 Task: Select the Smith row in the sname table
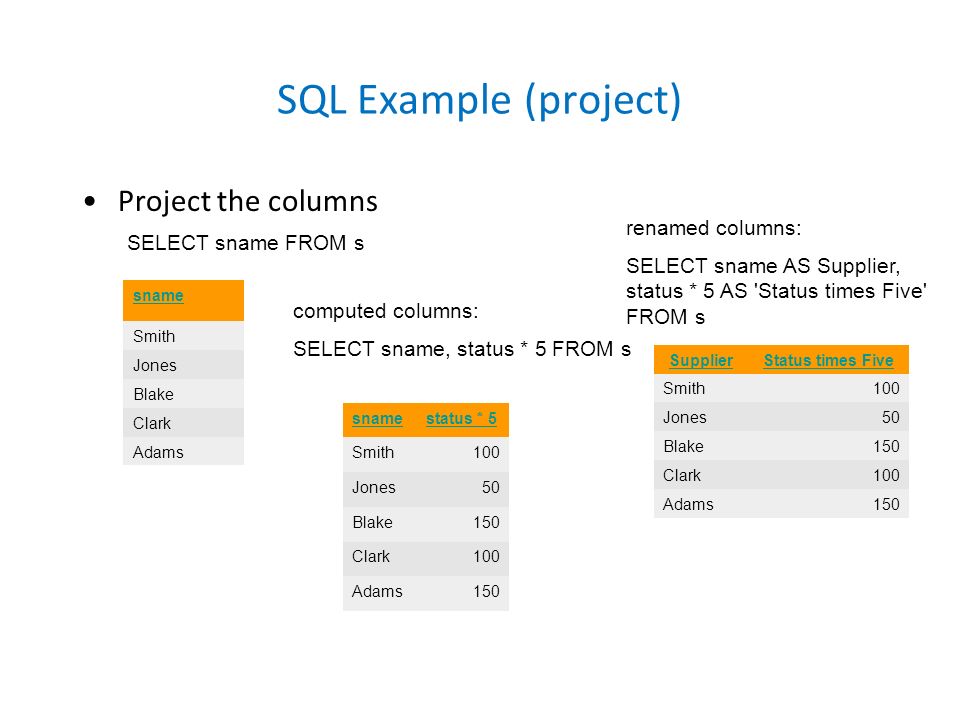point(183,336)
